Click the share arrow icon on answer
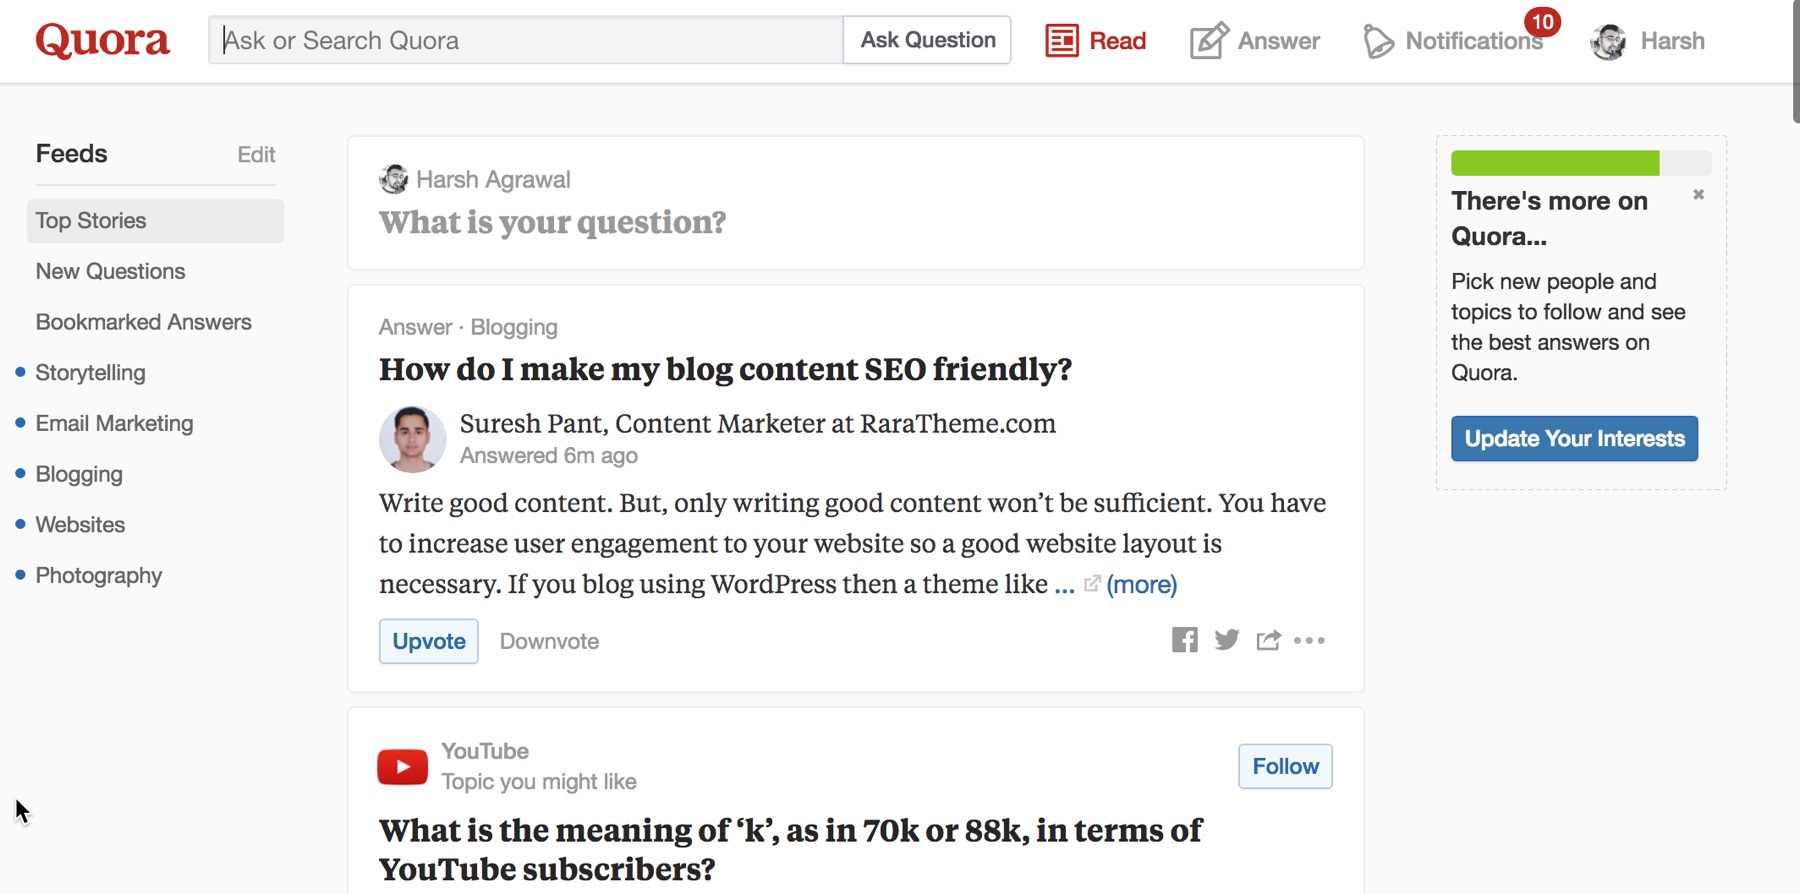The width and height of the screenshot is (1800, 894). tap(1268, 640)
